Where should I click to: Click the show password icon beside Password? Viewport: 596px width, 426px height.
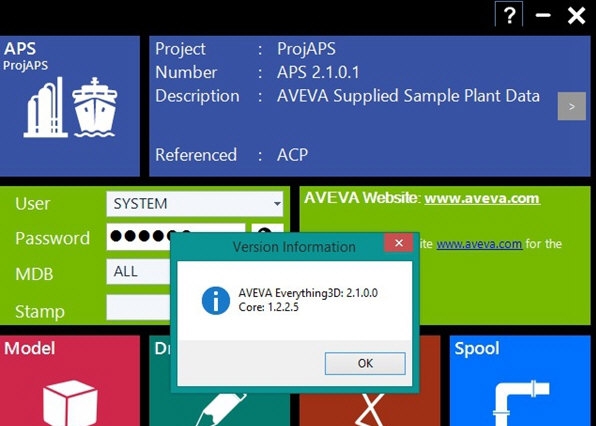tap(267, 229)
